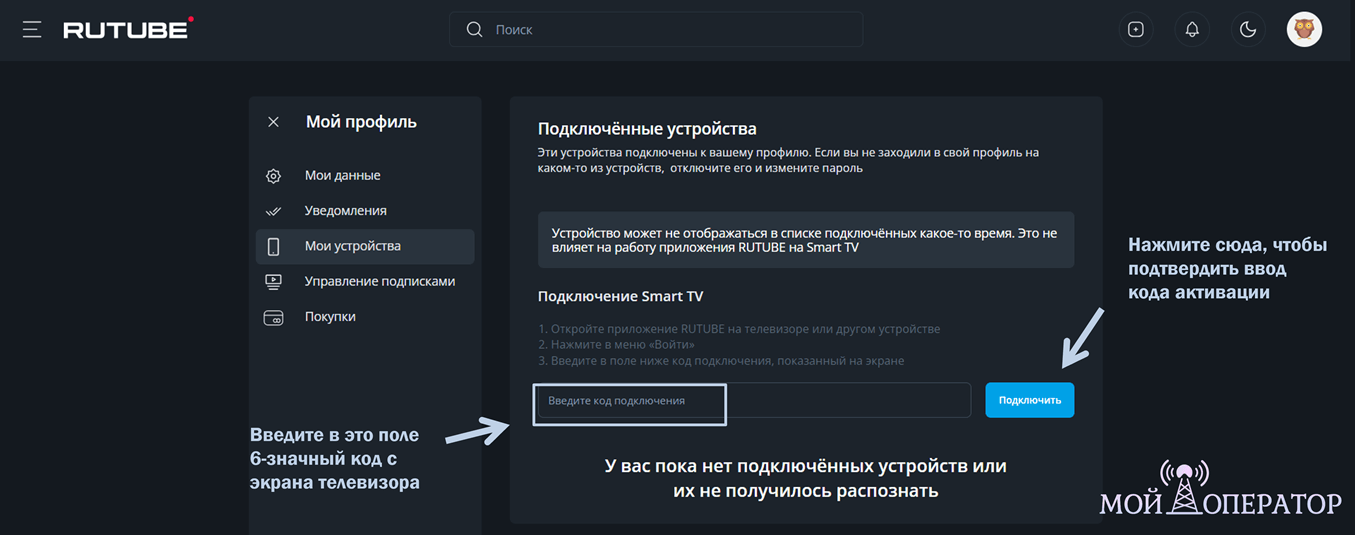Click the Уведомления checkmark icon

click(x=273, y=211)
